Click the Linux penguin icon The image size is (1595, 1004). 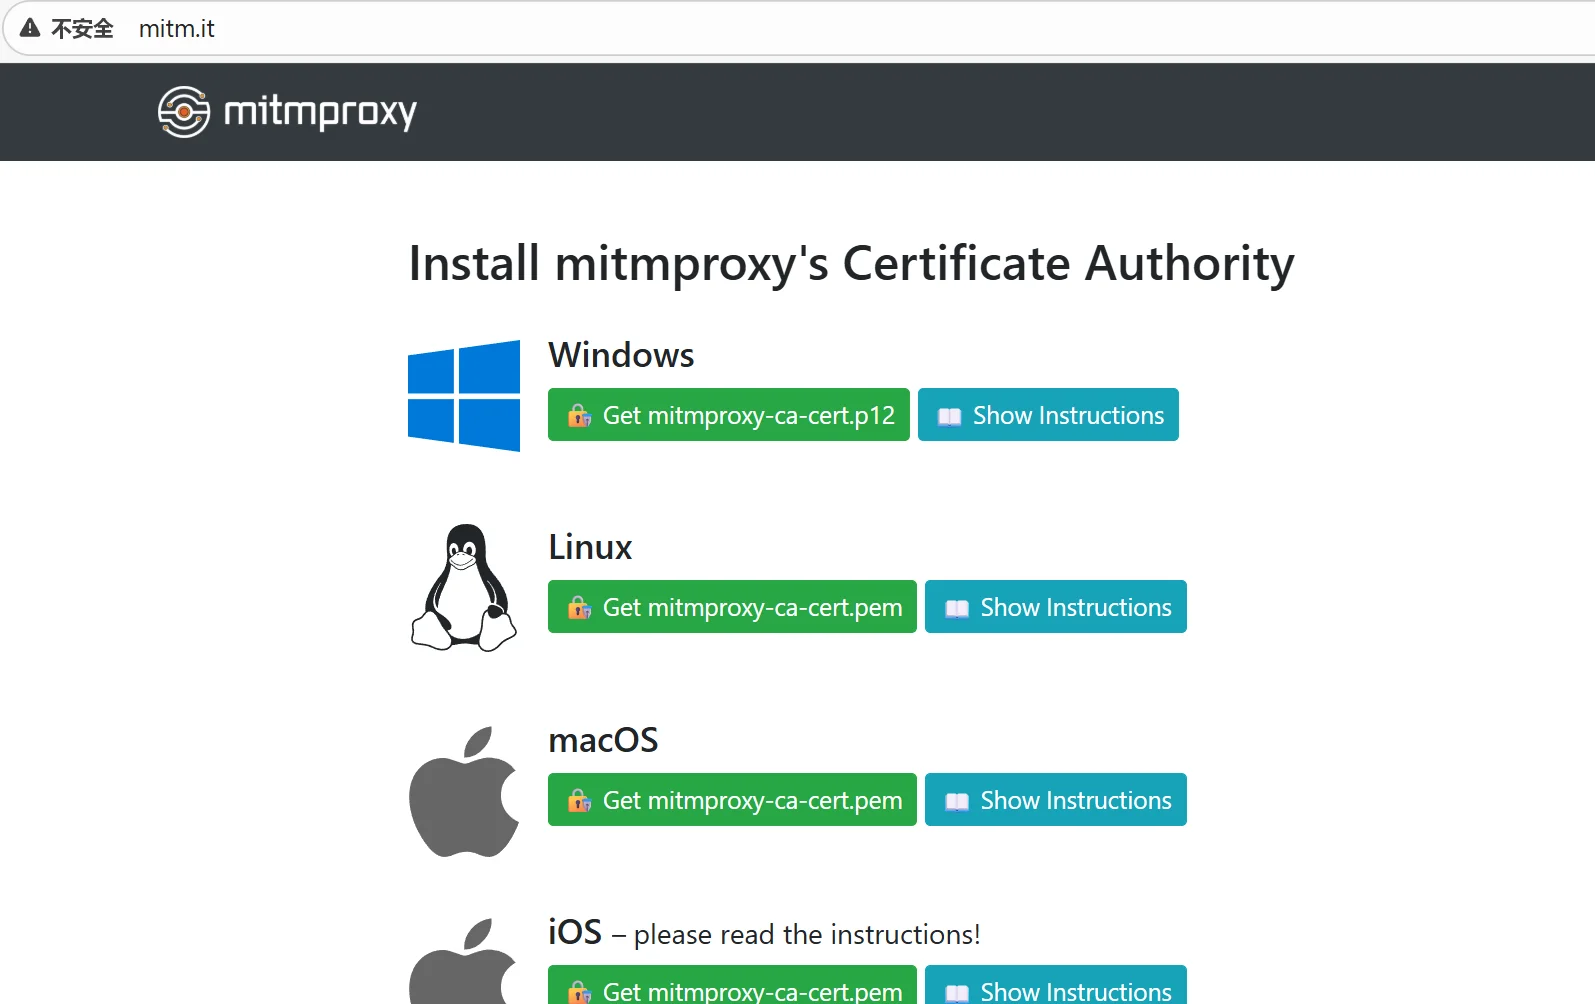[464, 588]
